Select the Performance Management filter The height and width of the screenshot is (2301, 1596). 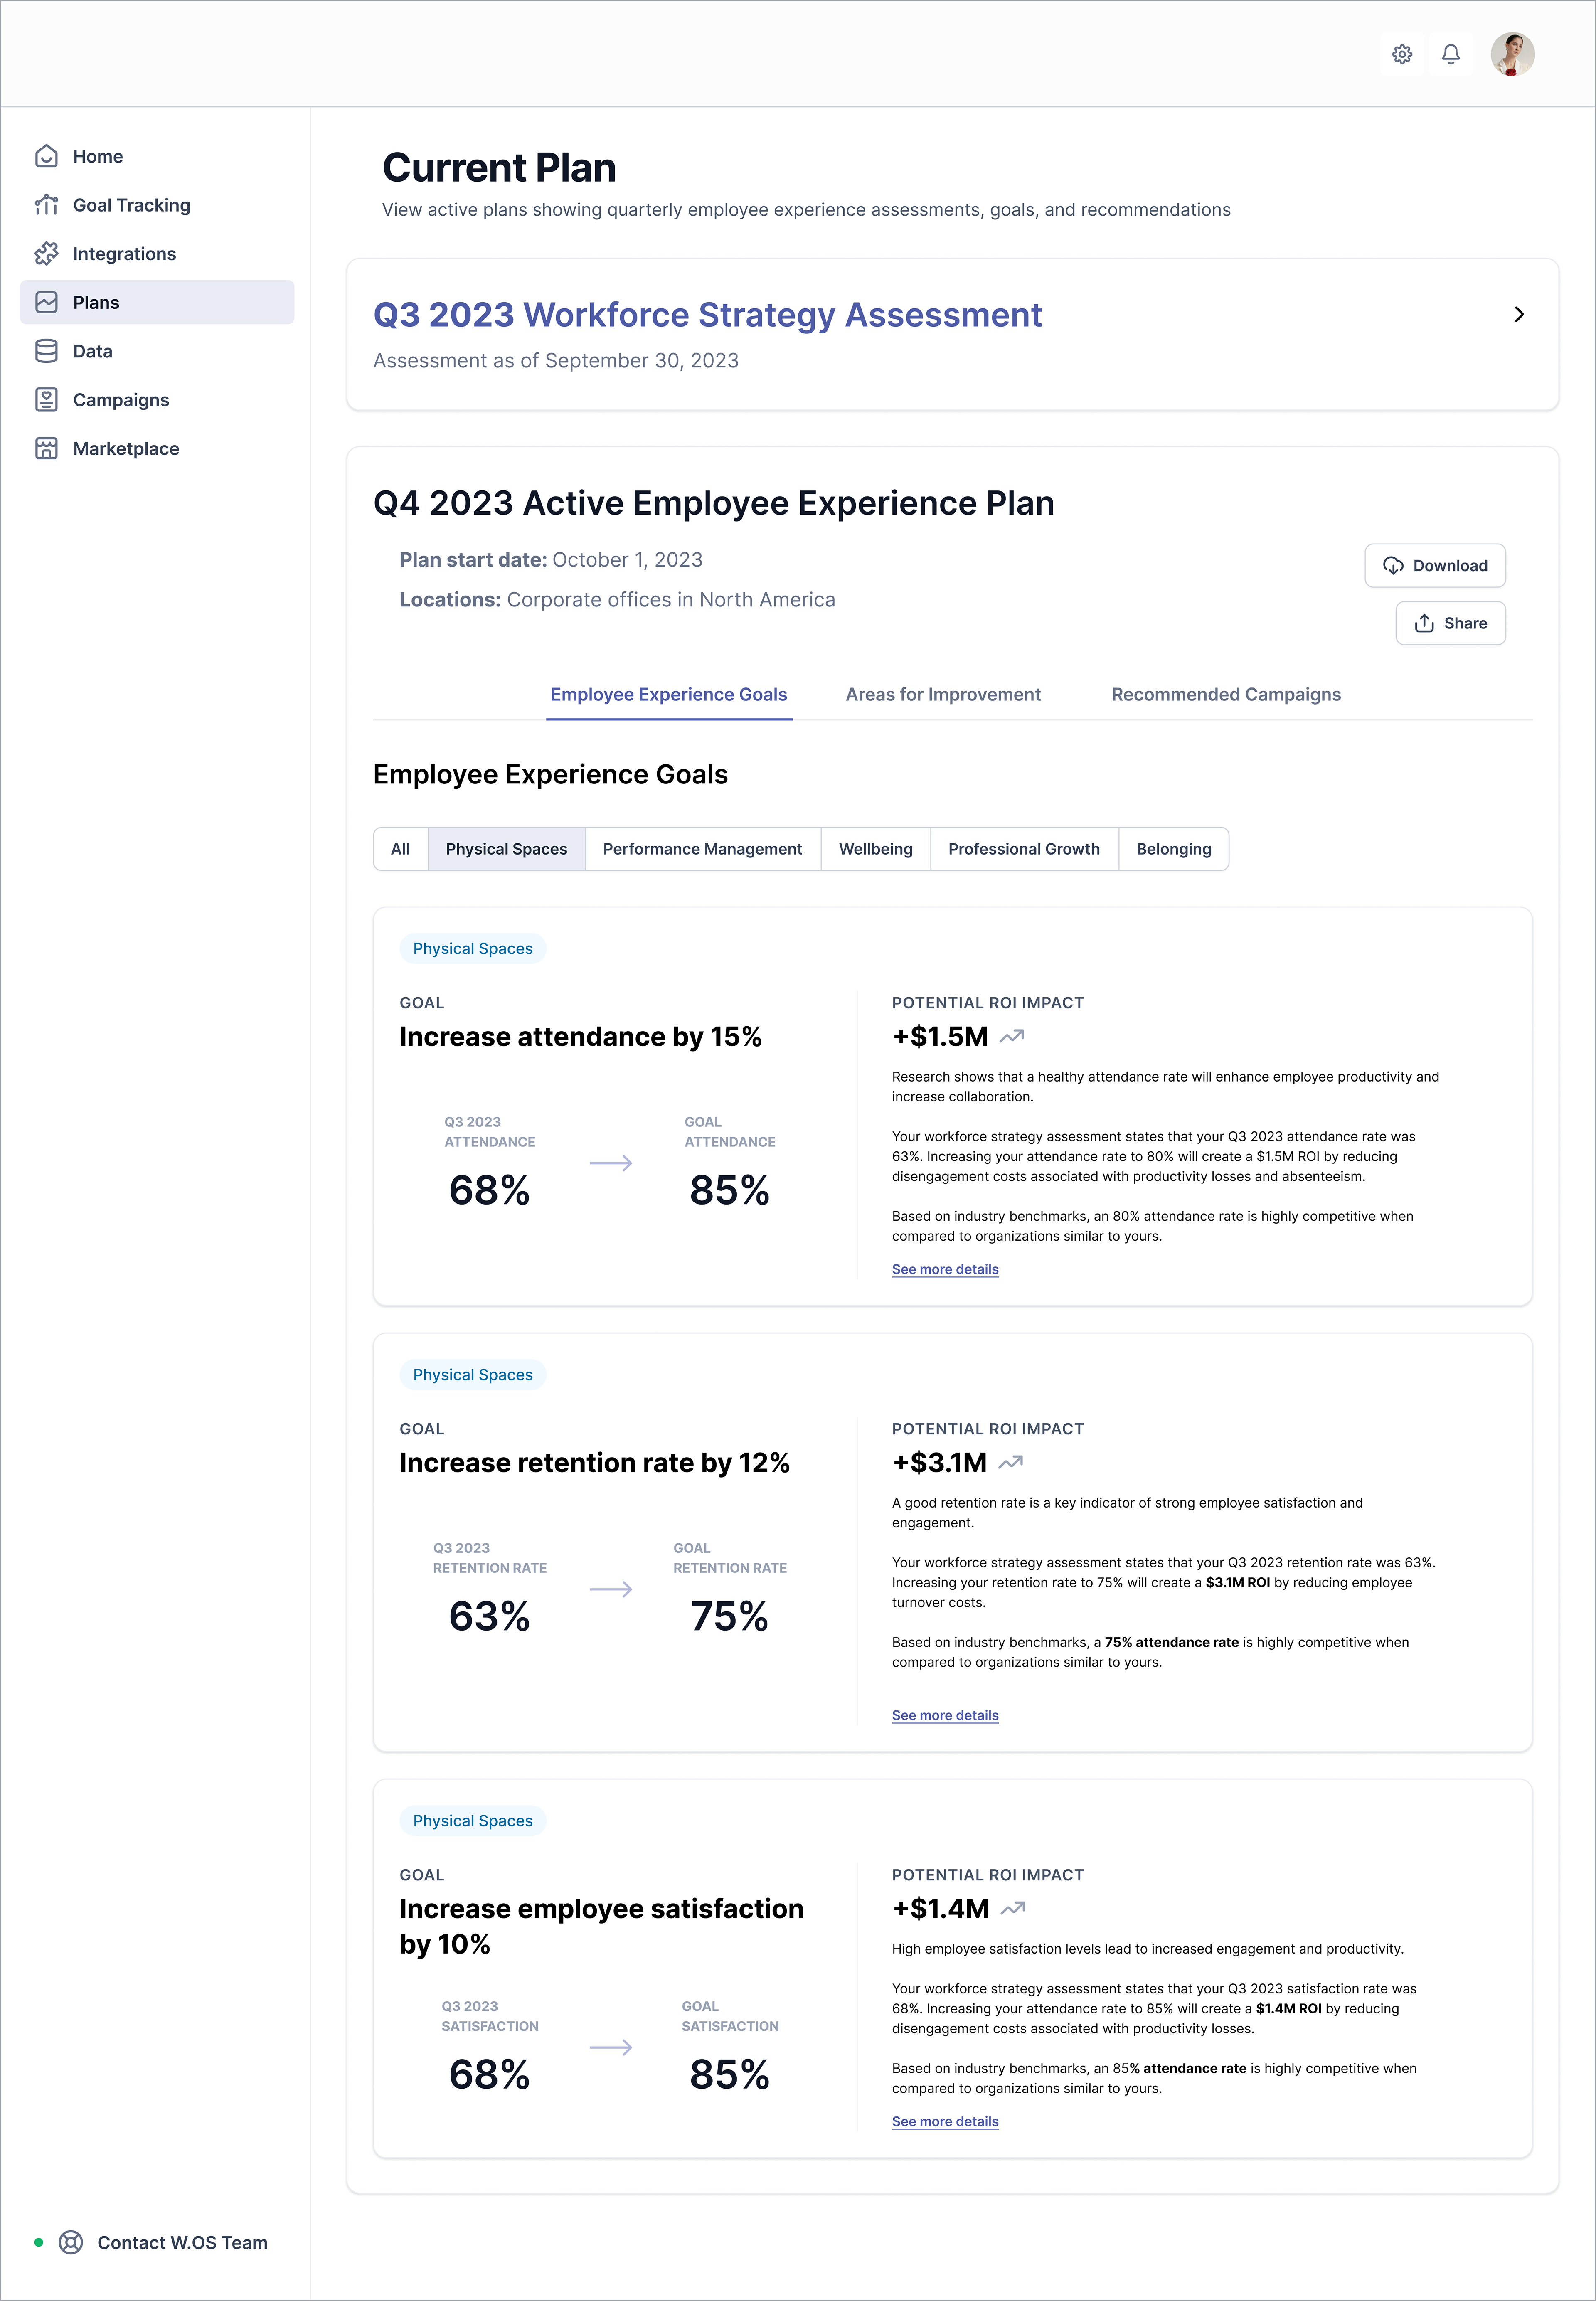(702, 849)
